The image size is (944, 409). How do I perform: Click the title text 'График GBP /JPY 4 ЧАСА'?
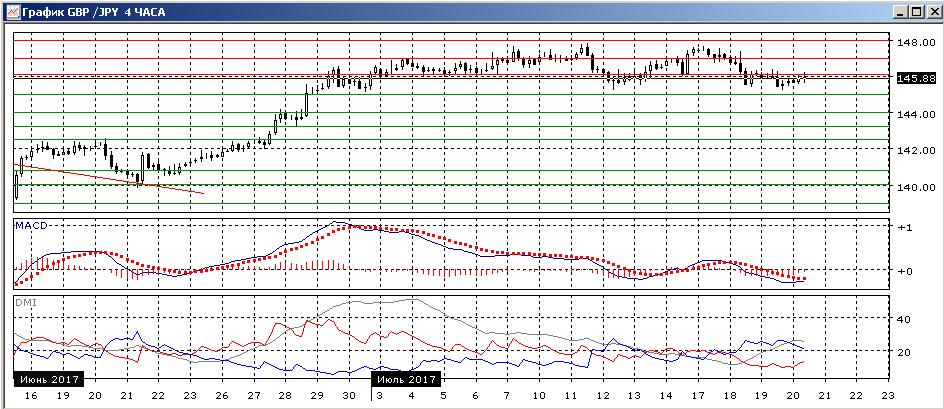pyautogui.click(x=93, y=12)
